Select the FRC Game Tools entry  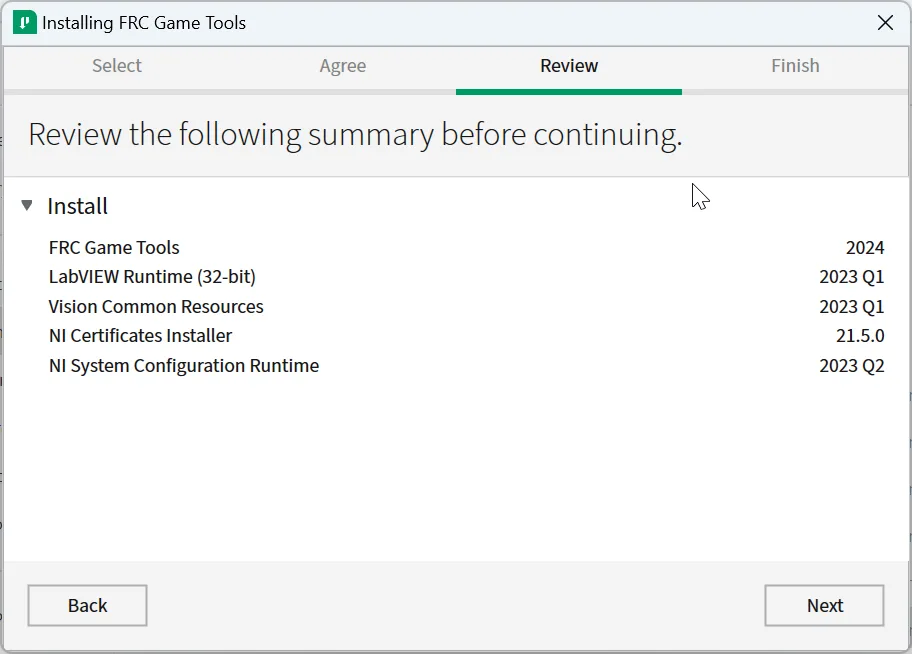pos(114,248)
